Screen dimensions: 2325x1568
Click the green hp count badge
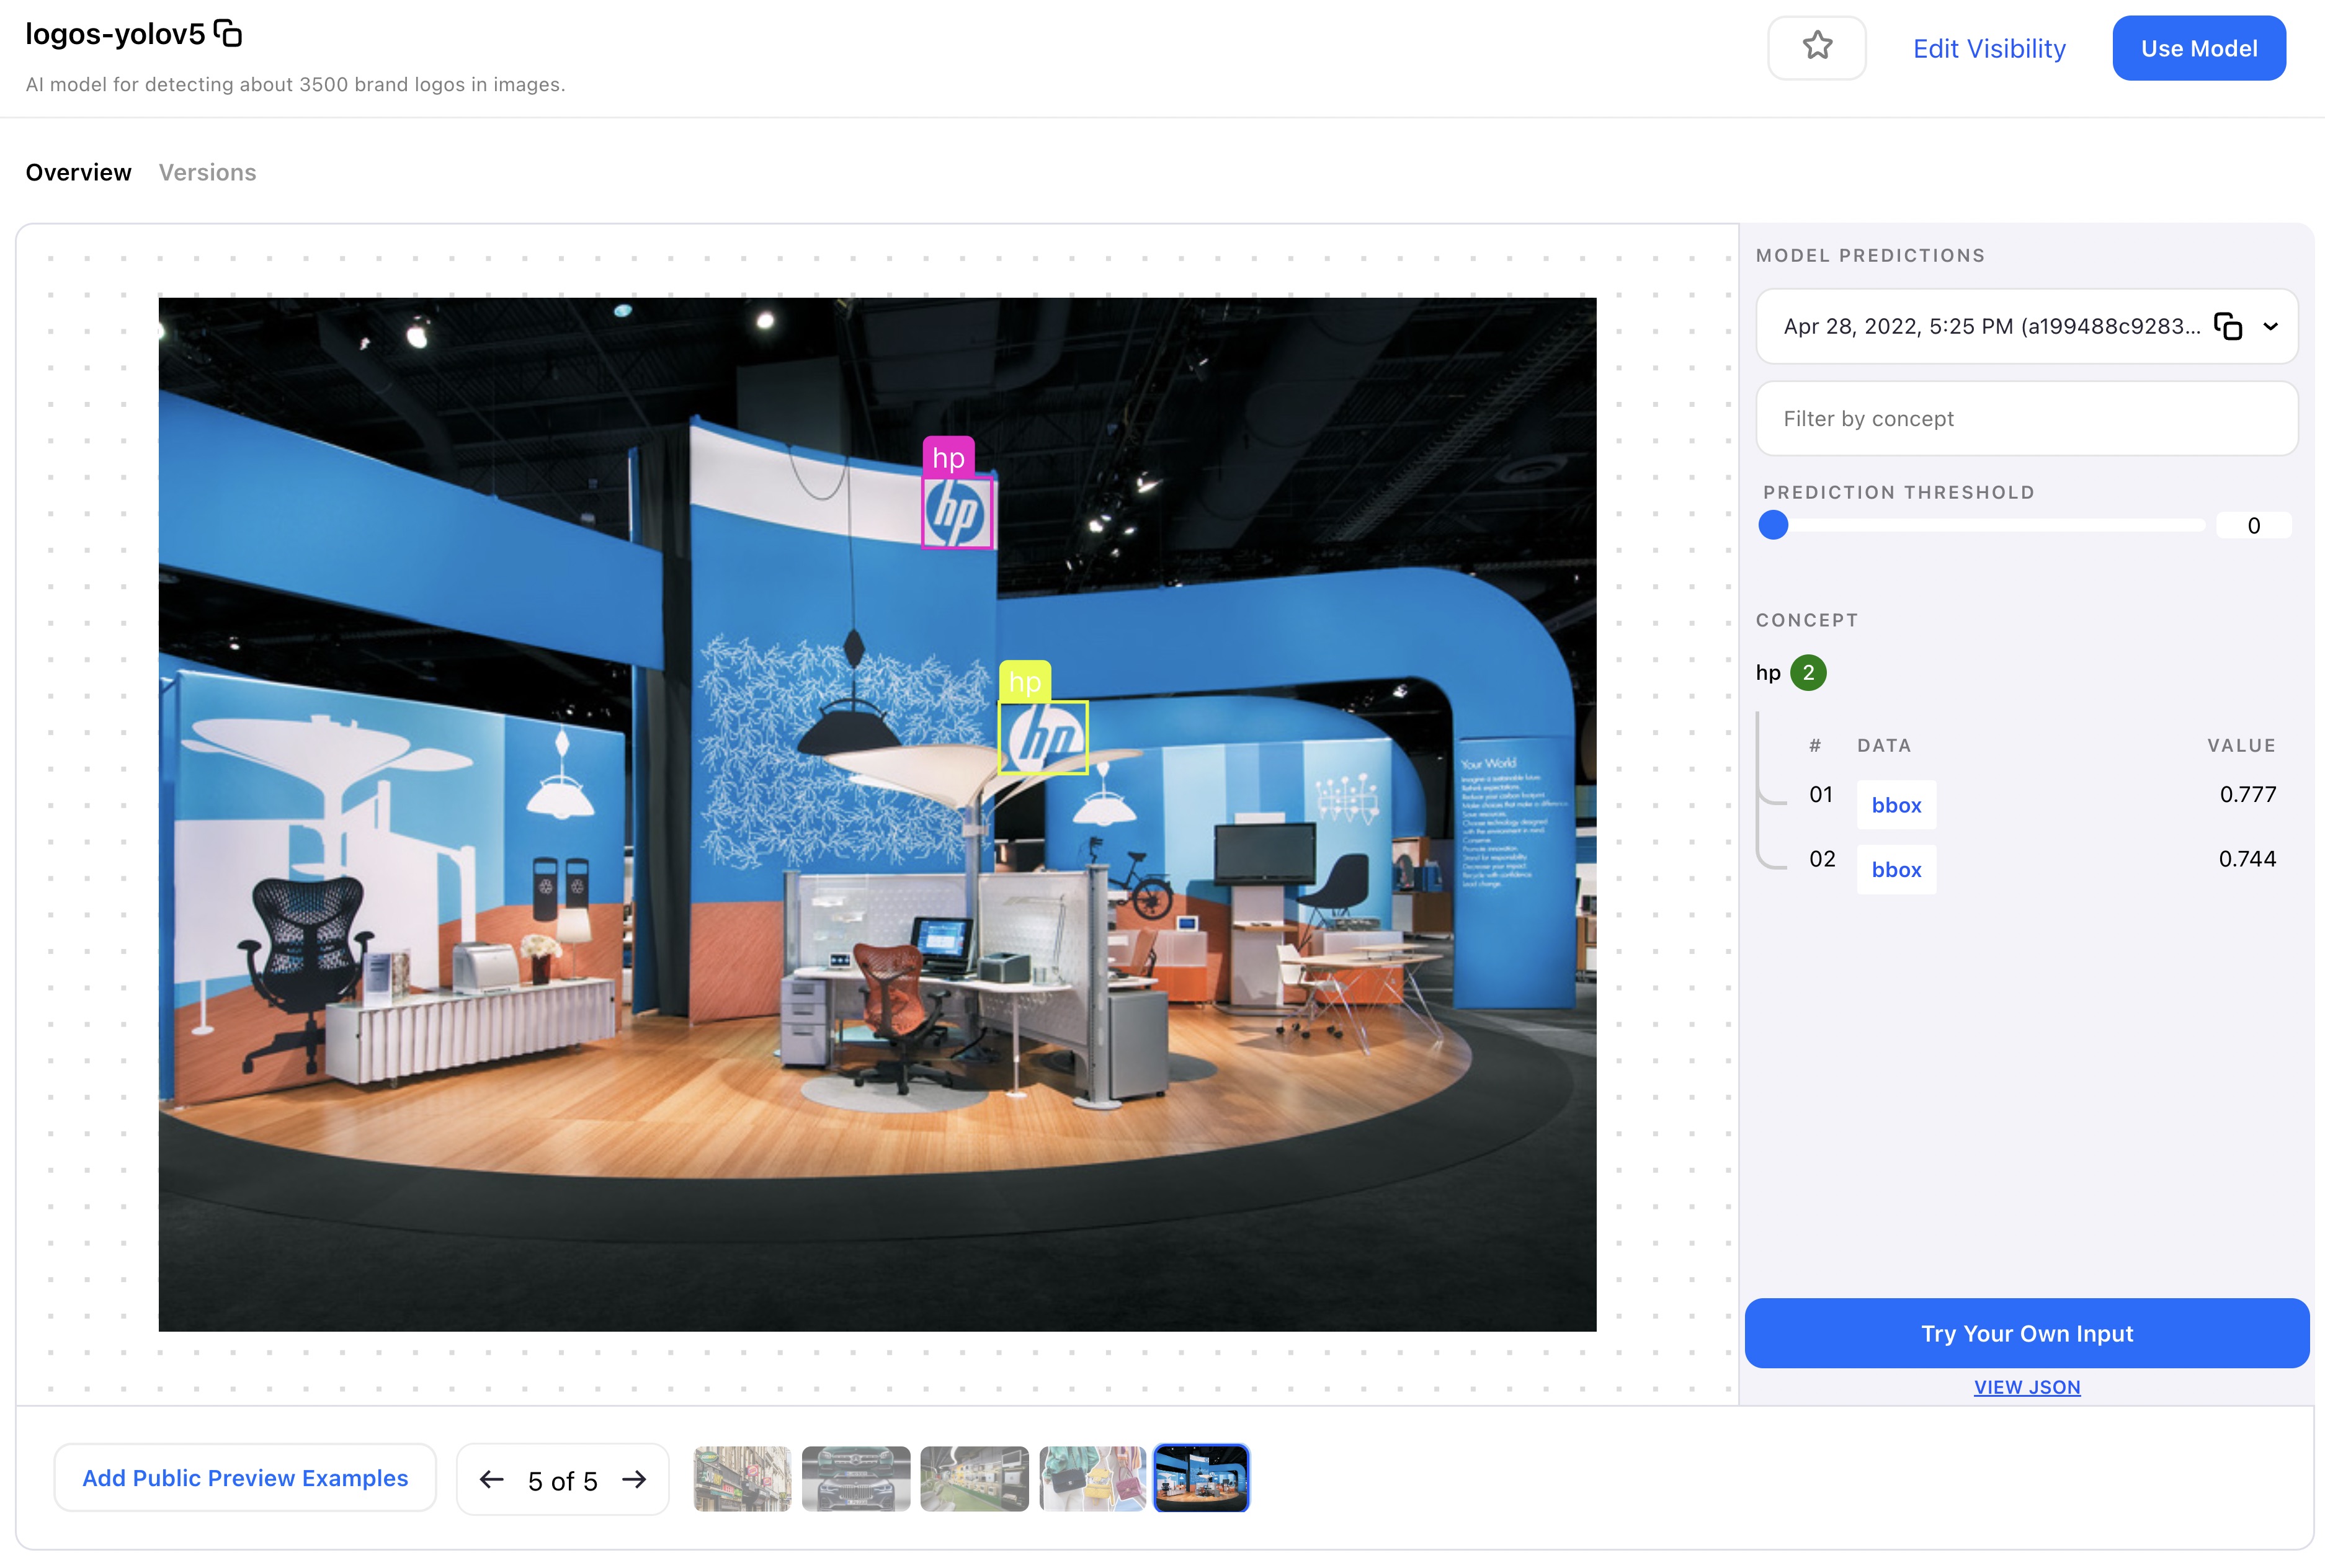[x=1807, y=673]
